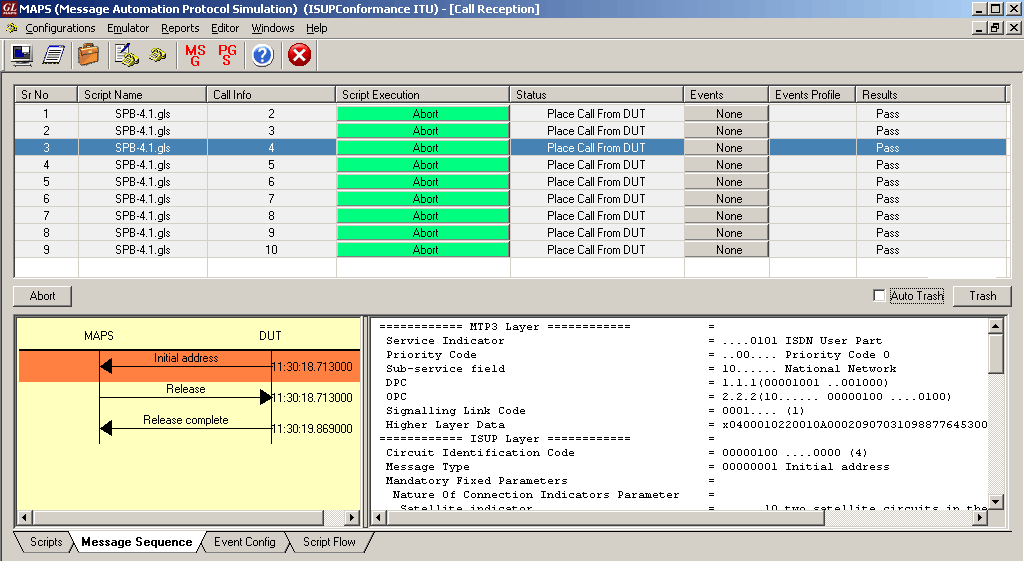Click Events None button in selected row 3
This screenshot has width=1024, height=561.
pos(726,148)
